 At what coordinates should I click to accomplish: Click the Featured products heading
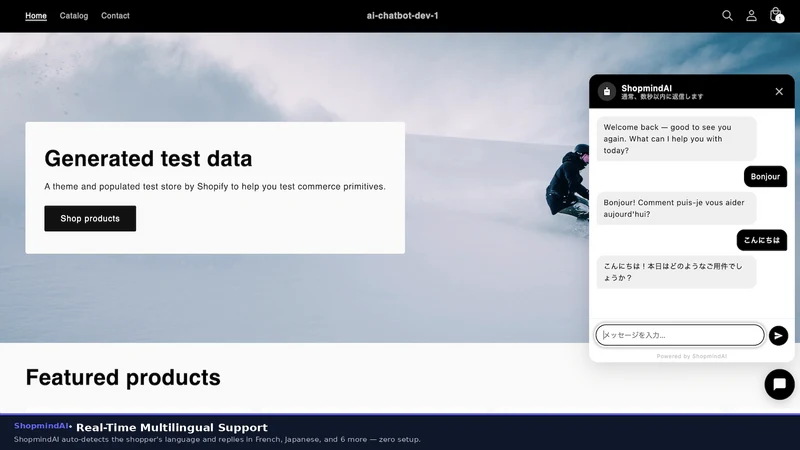pos(123,378)
